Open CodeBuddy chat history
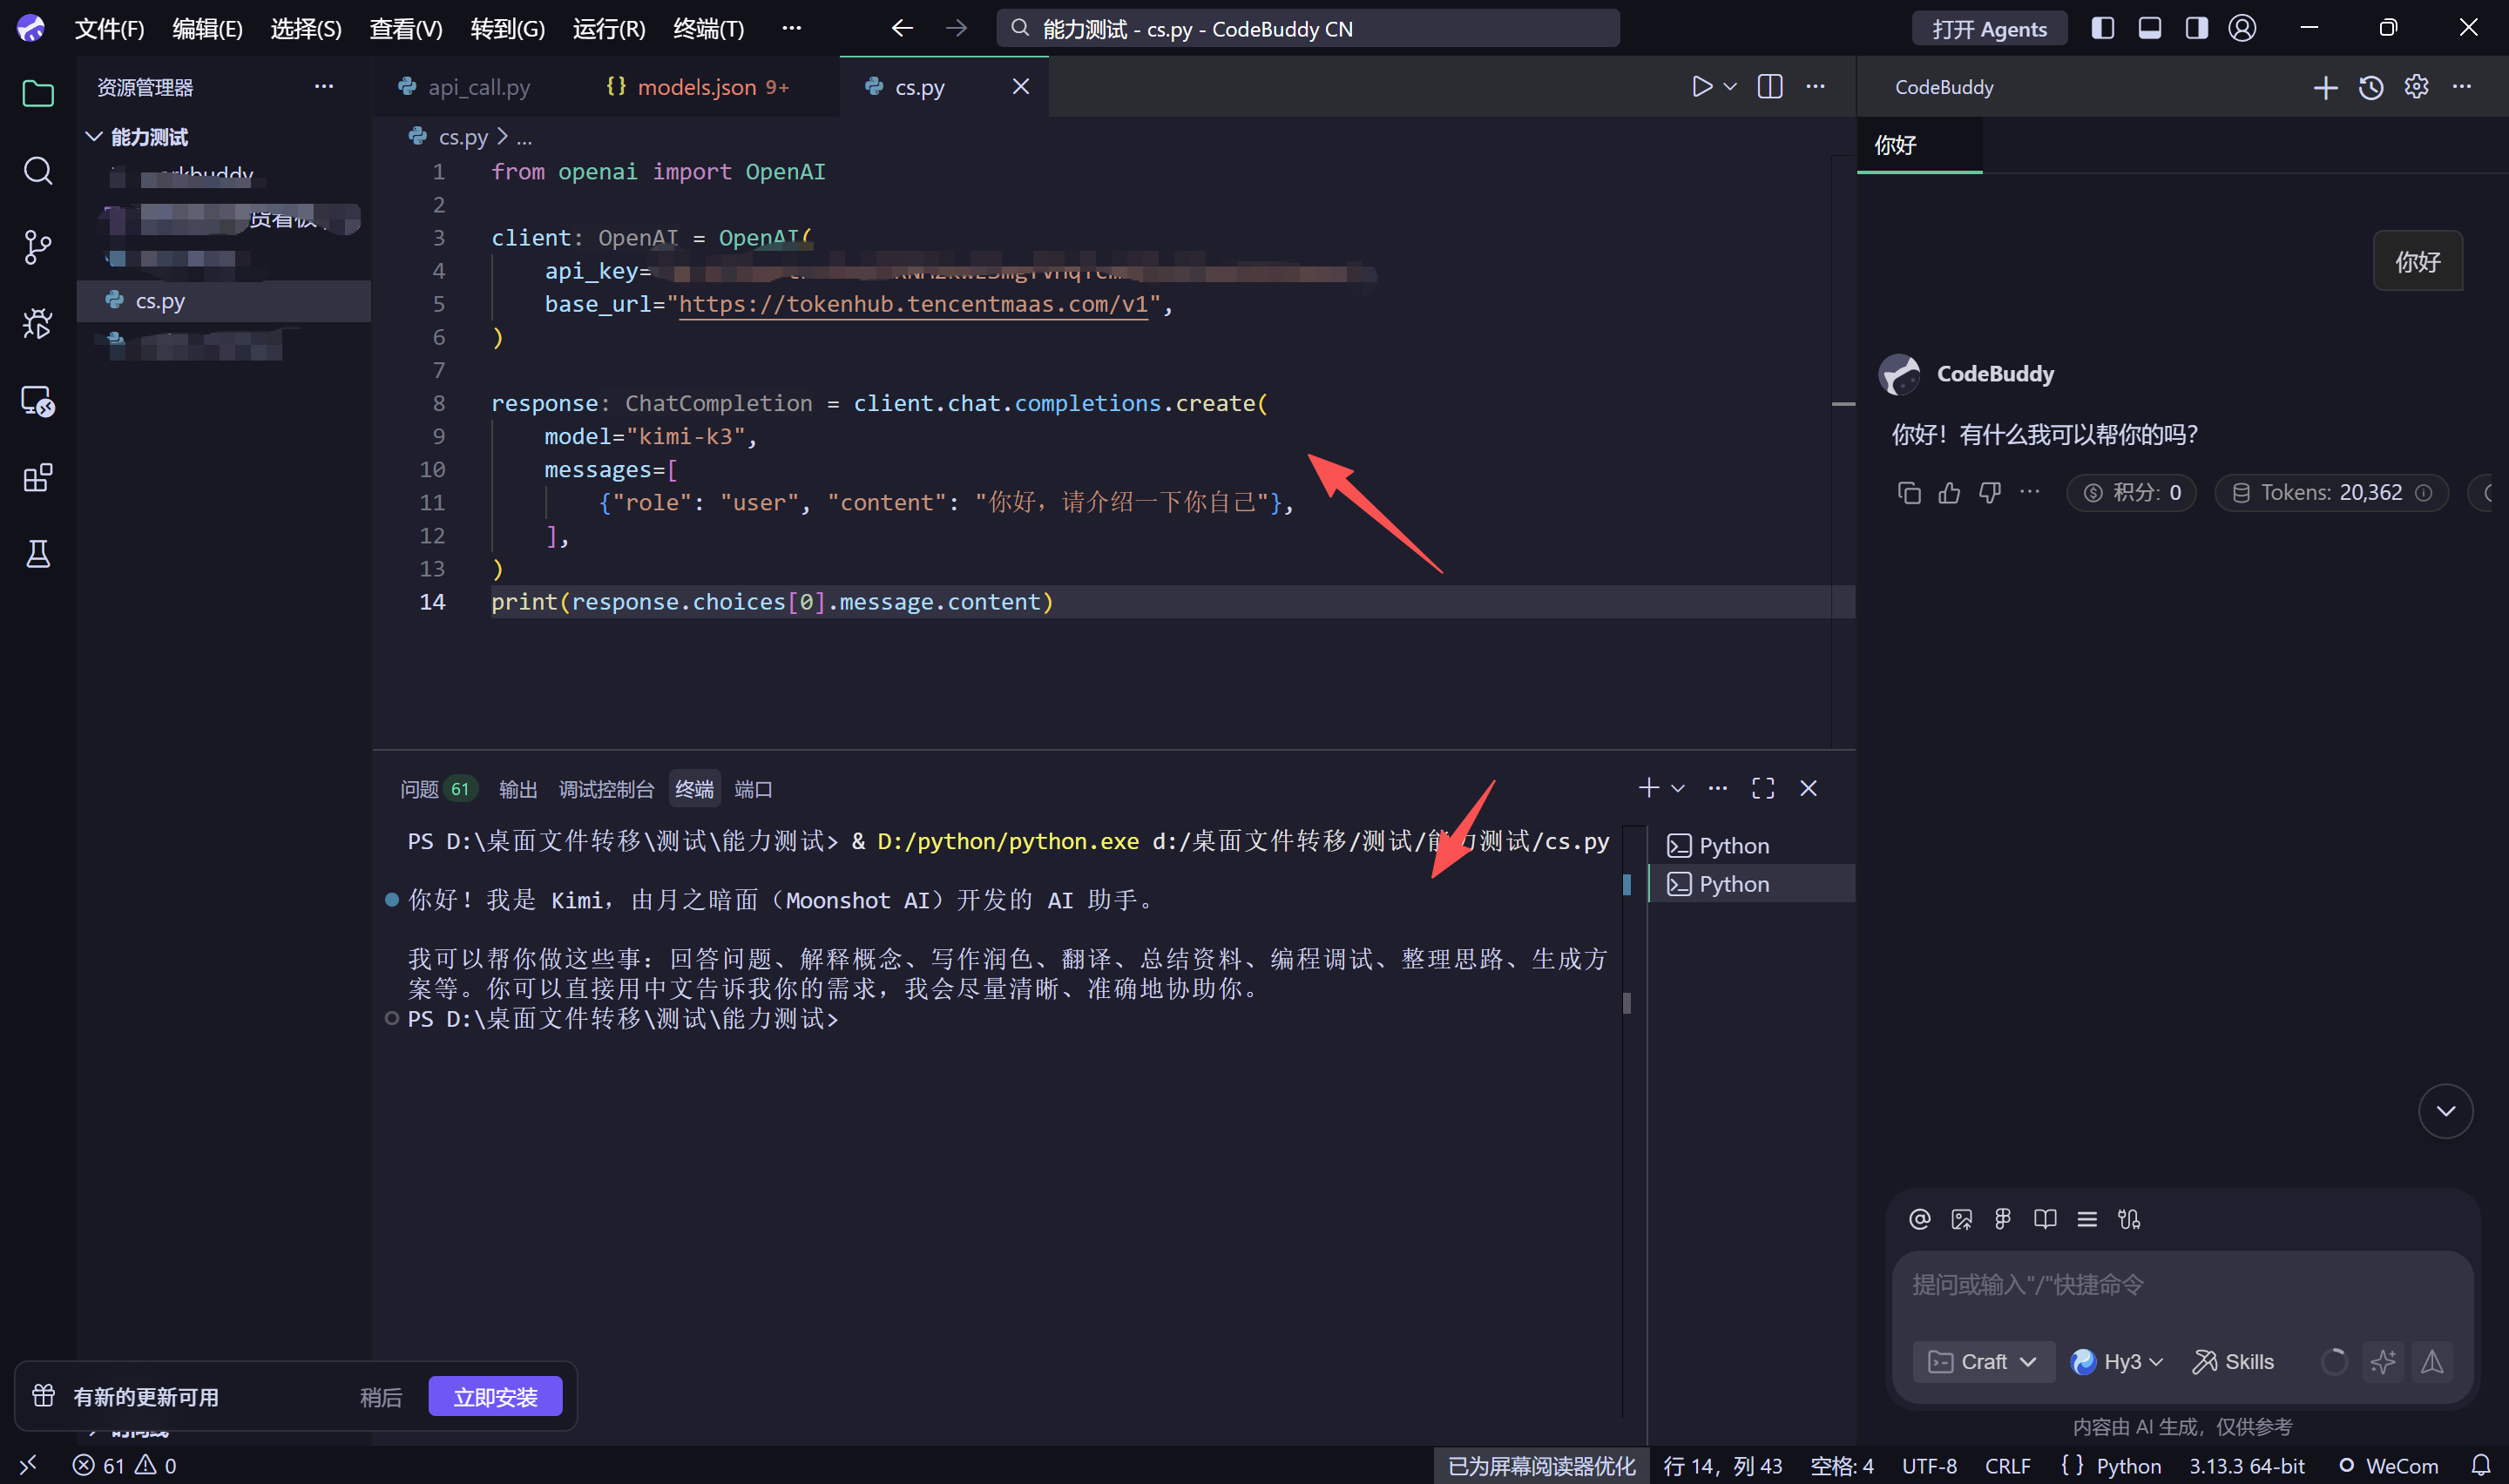The image size is (2509, 1484). [2371, 88]
